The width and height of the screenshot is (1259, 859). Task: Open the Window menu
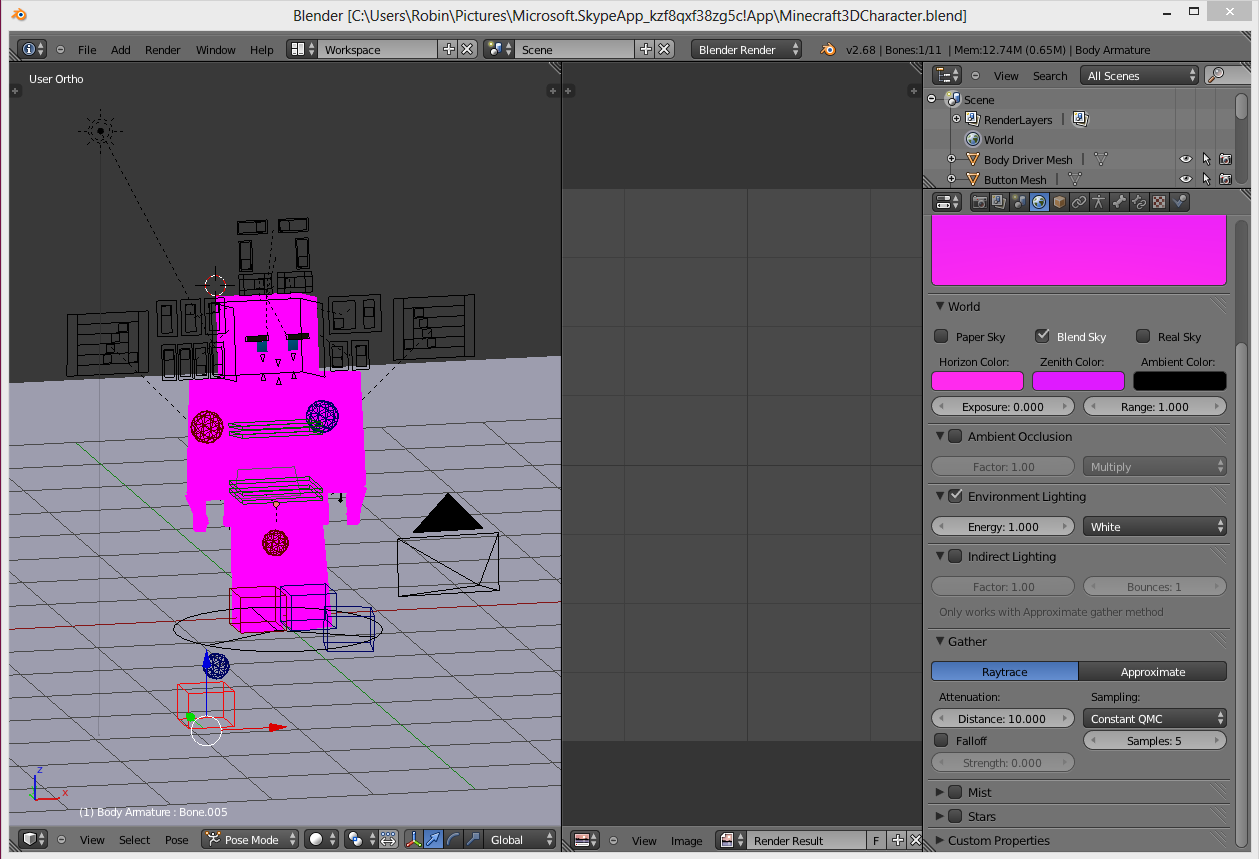(215, 50)
